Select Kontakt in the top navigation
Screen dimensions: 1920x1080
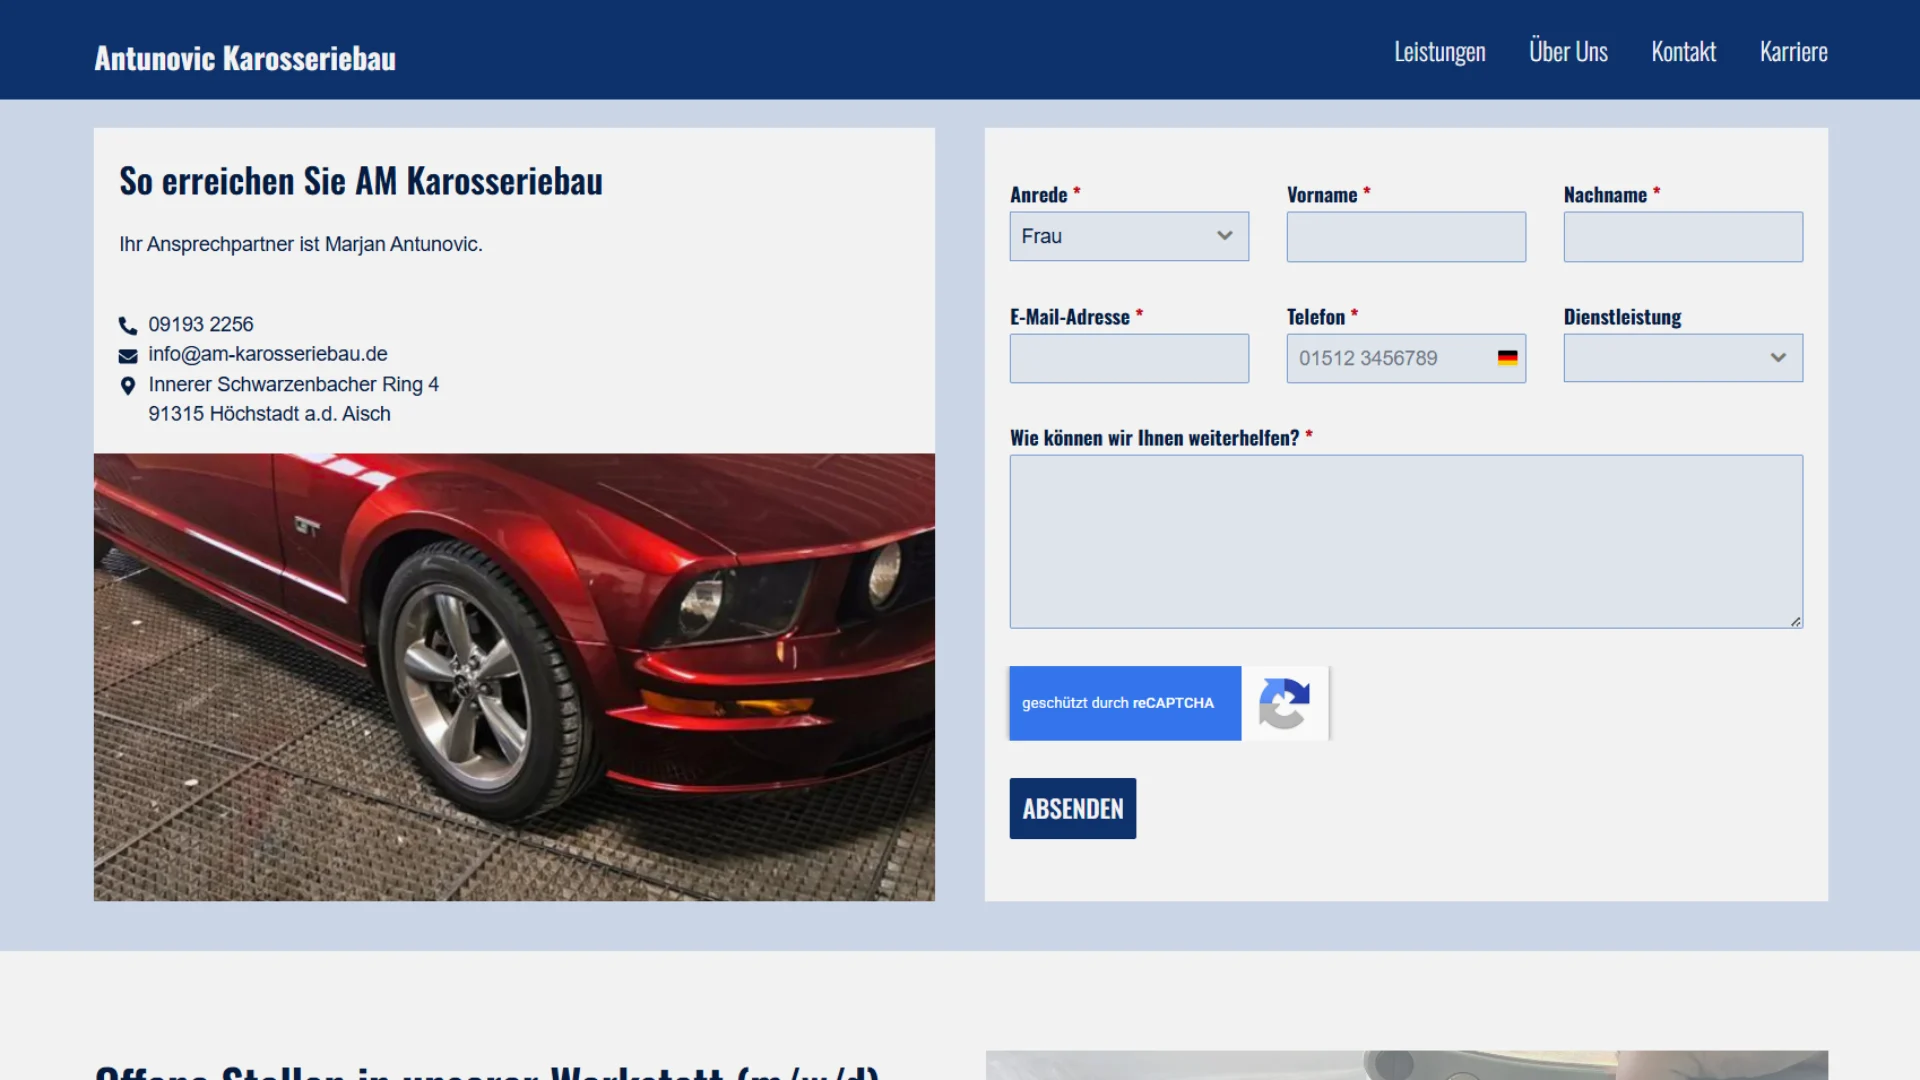click(1683, 52)
